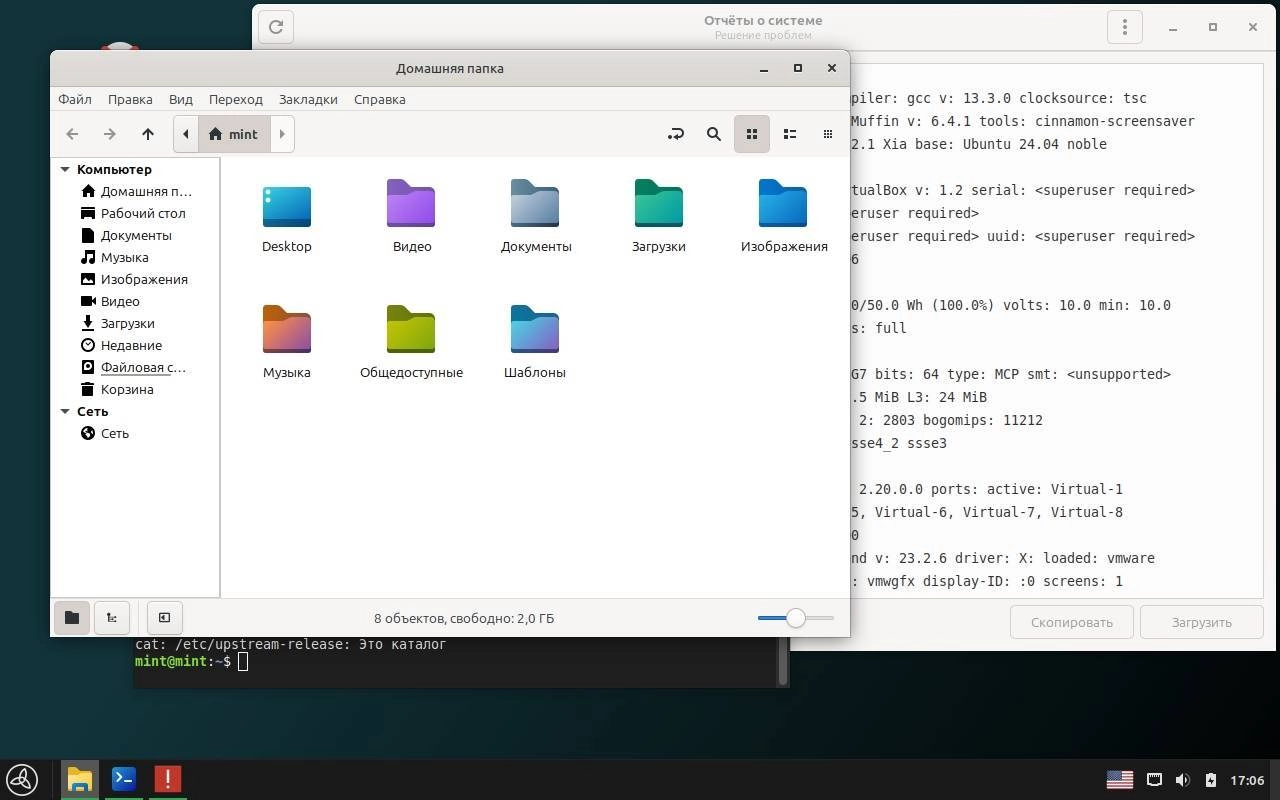Screen dimensions: 1280x800
Task: Open the US keyboard layout indicator
Action: click(1120, 779)
